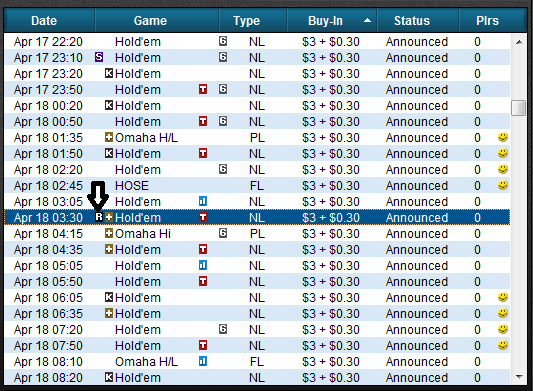Click the plus icon beside Omaha Hi

click(109, 233)
